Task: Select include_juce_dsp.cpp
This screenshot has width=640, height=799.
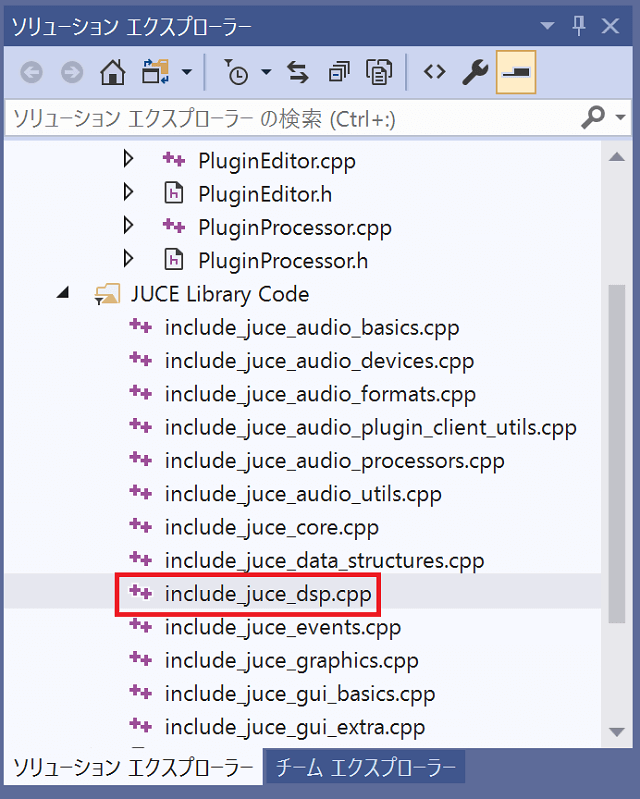Action: (268, 594)
